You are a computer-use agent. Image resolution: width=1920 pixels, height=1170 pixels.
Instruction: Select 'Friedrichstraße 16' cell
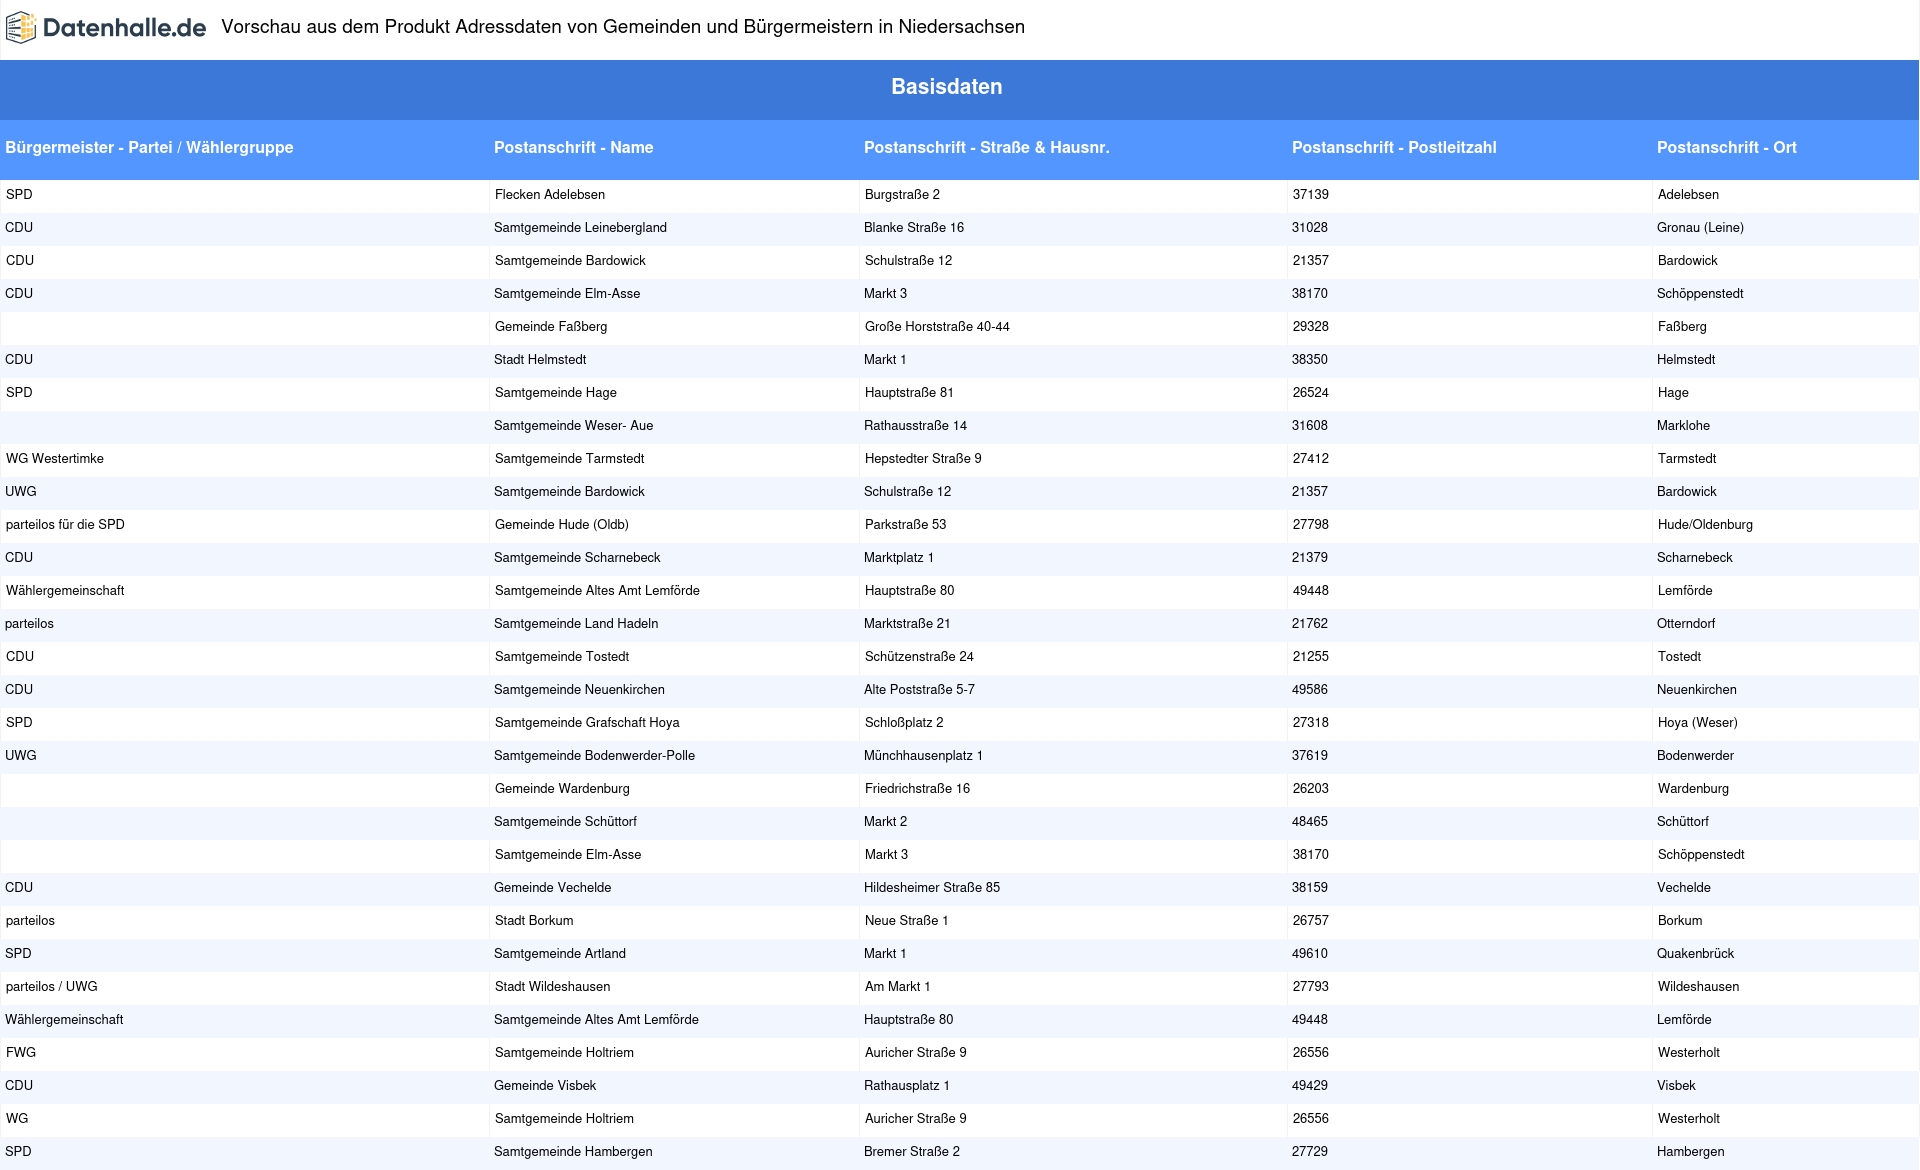tap(1073, 789)
